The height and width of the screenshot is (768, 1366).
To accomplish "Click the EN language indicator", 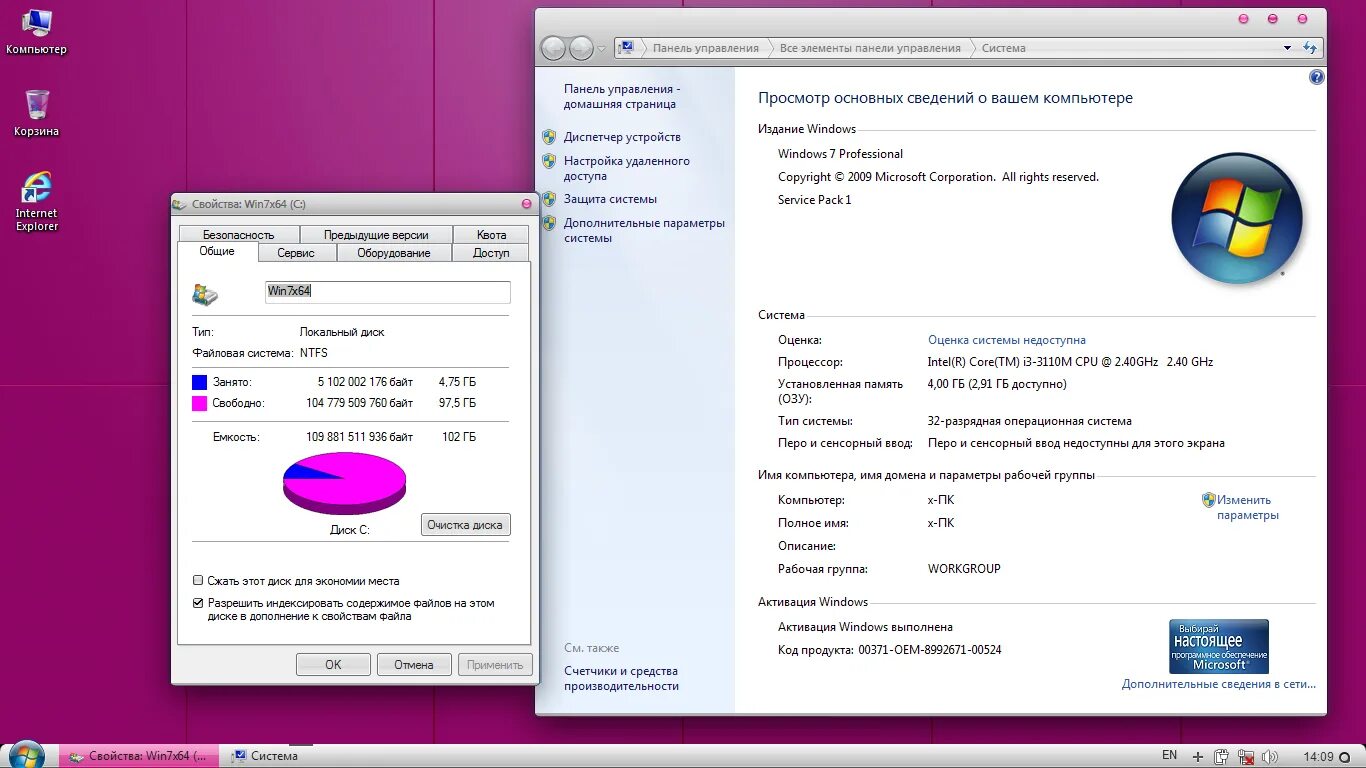I will [1169, 755].
